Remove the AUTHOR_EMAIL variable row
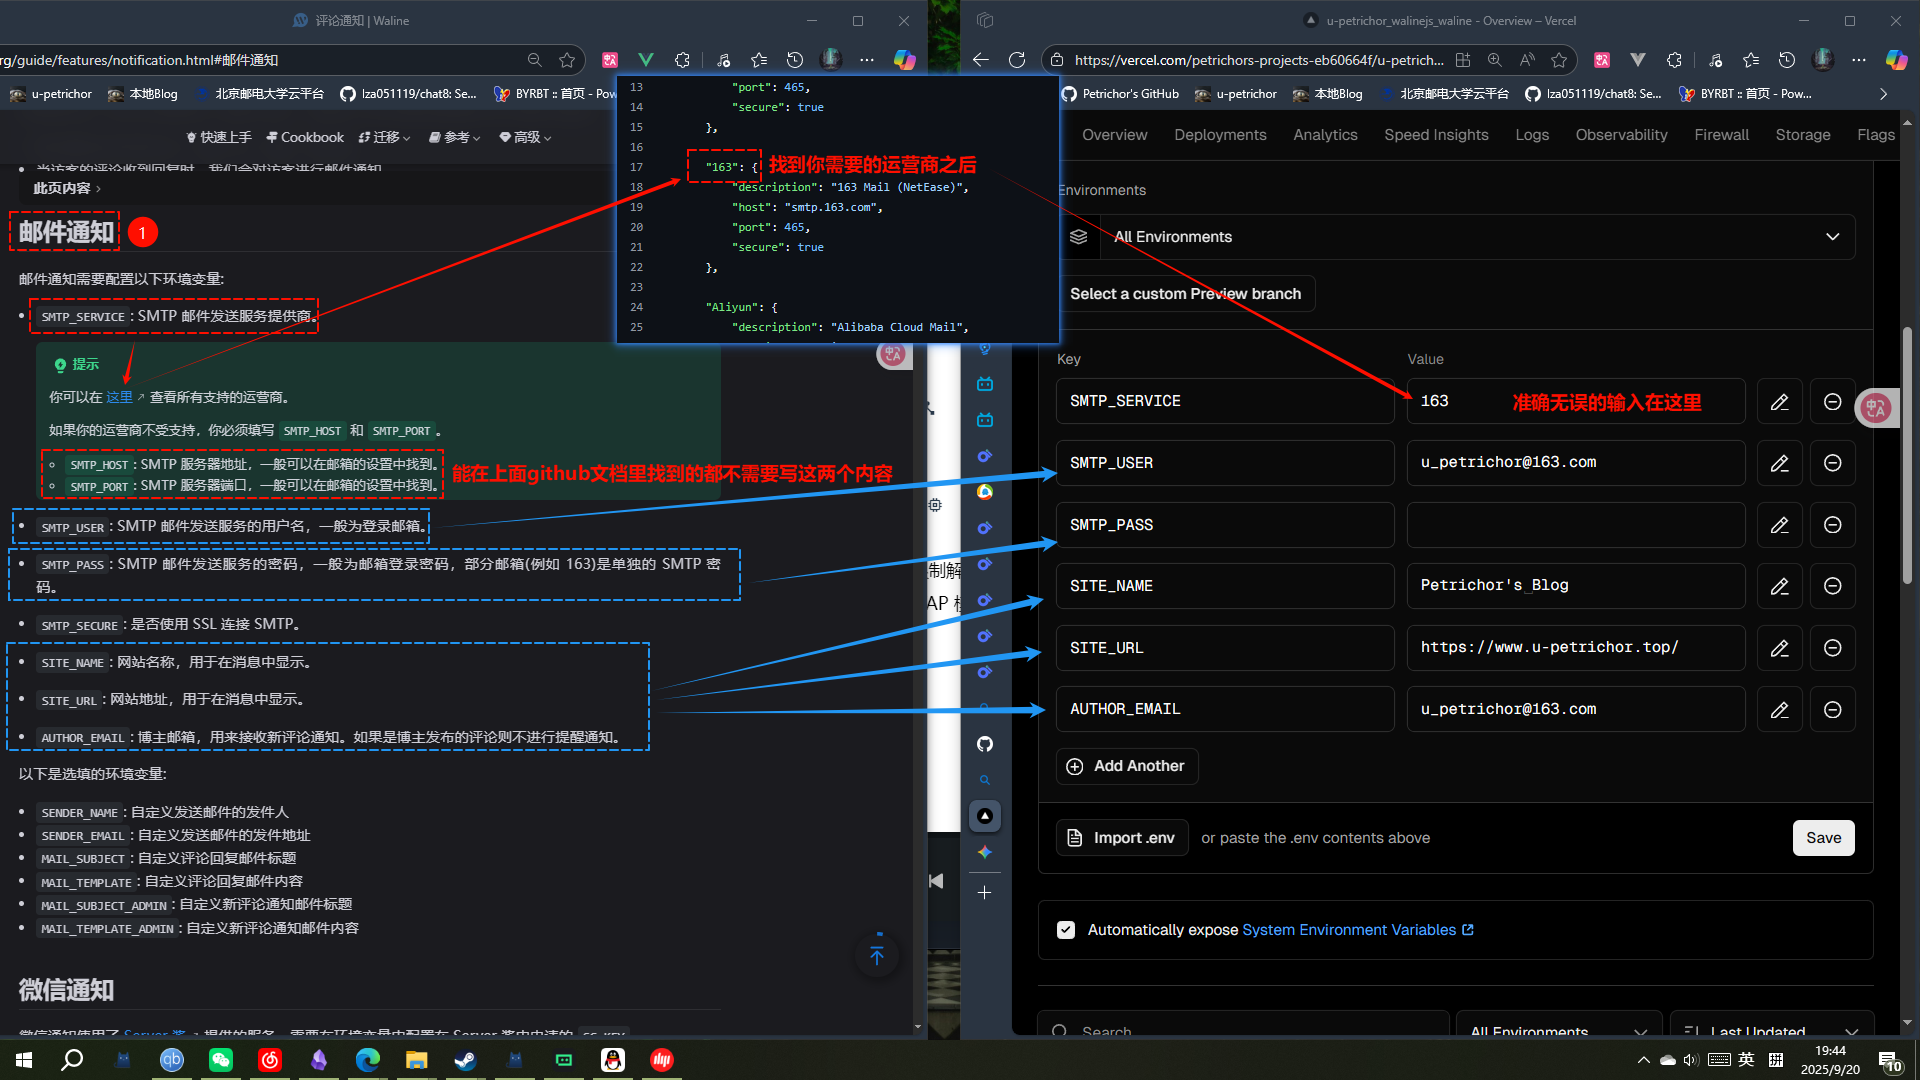This screenshot has height=1080, width=1920. [1832, 709]
